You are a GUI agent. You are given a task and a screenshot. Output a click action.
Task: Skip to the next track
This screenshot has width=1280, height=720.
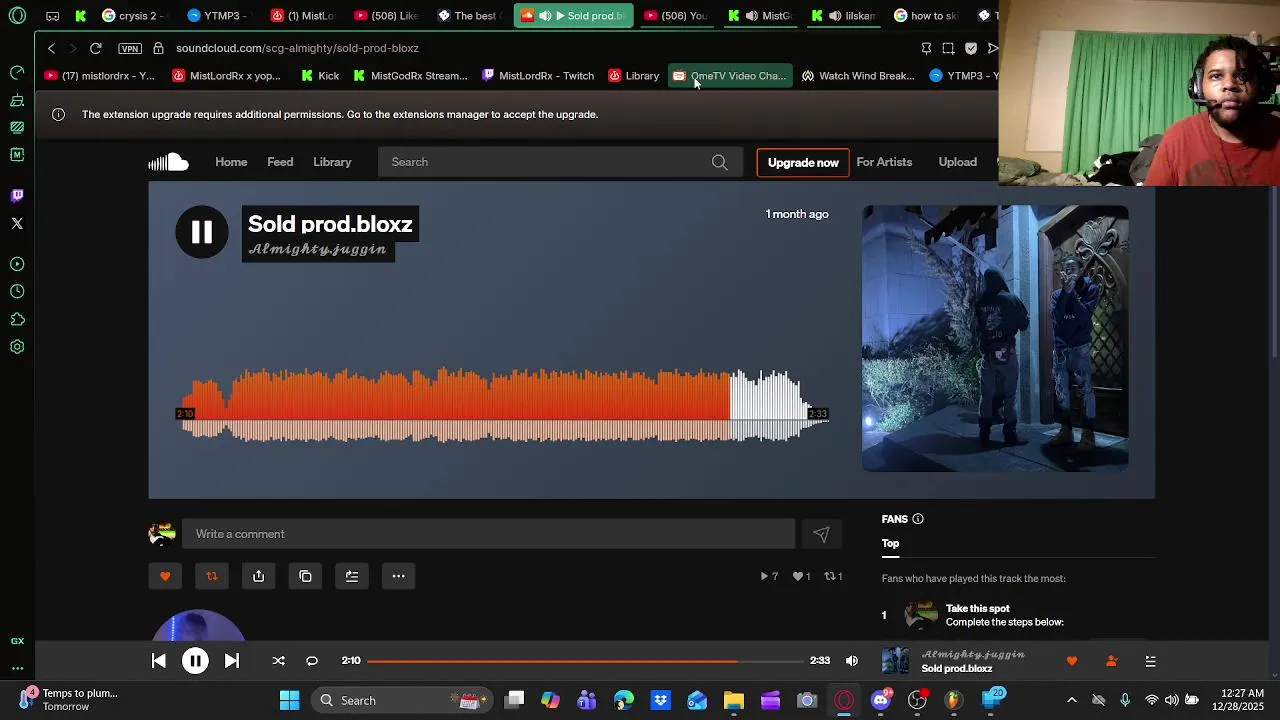pyautogui.click(x=231, y=661)
